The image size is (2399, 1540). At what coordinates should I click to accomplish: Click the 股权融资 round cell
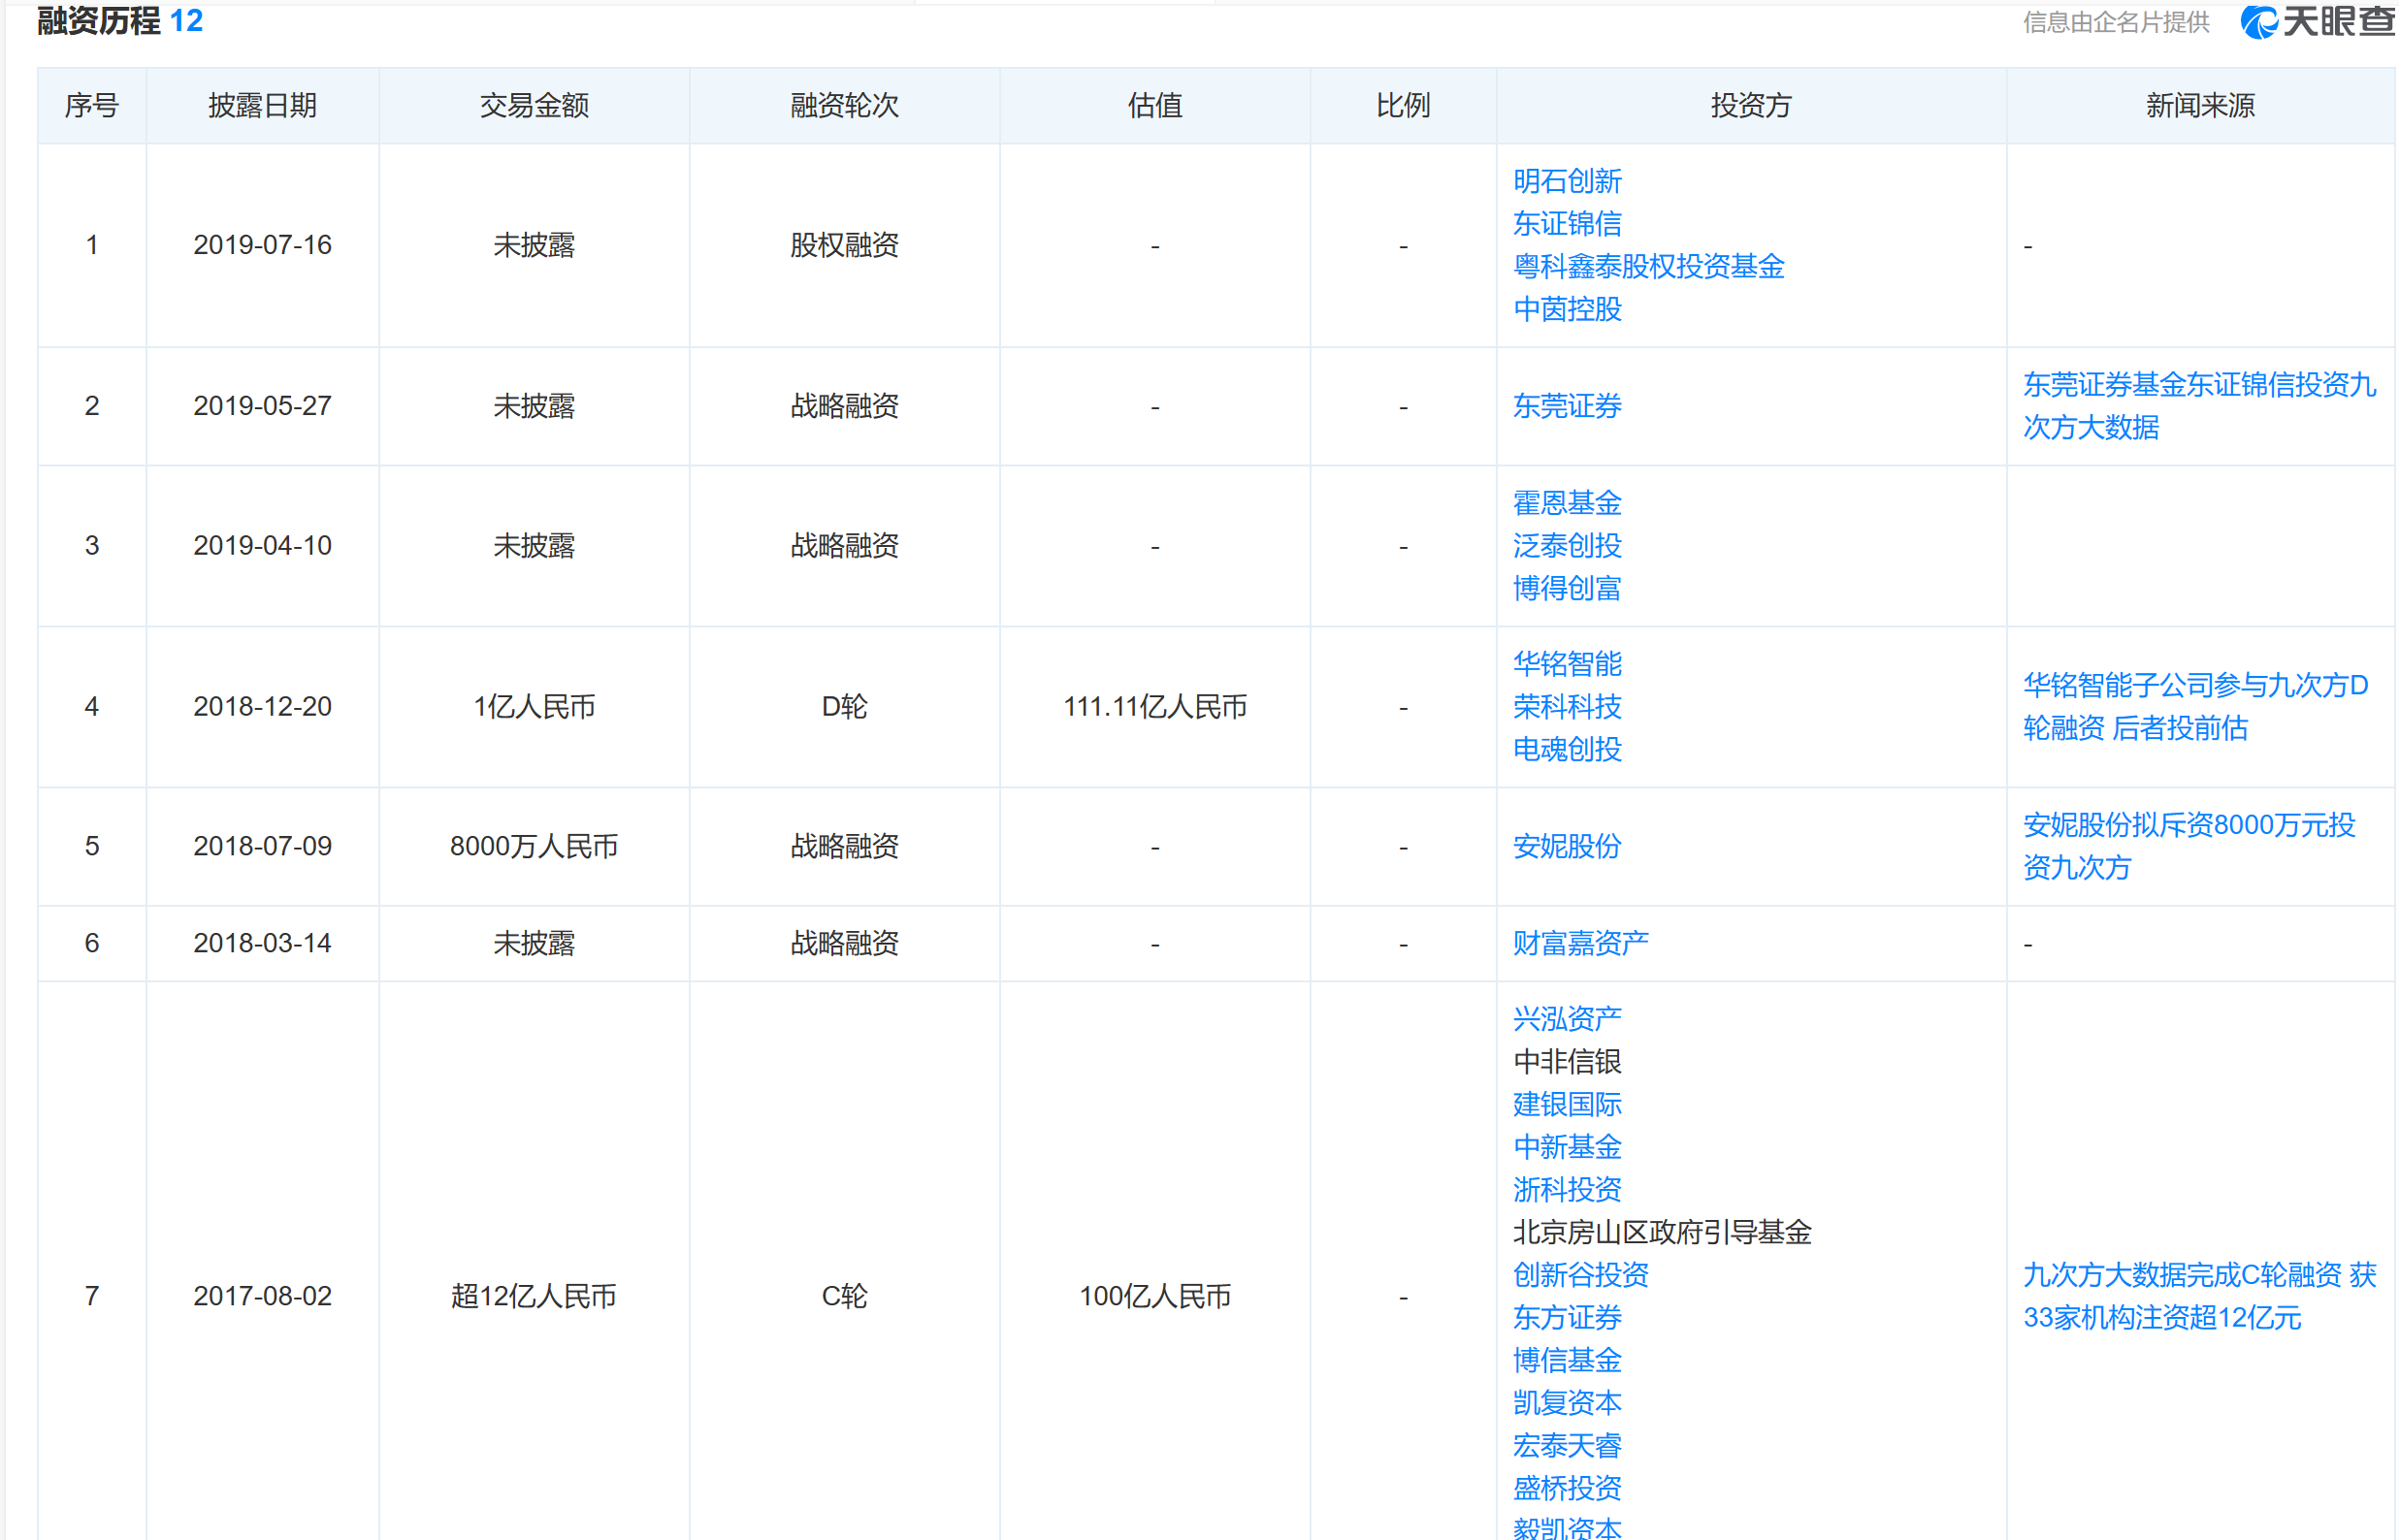pyautogui.click(x=845, y=245)
